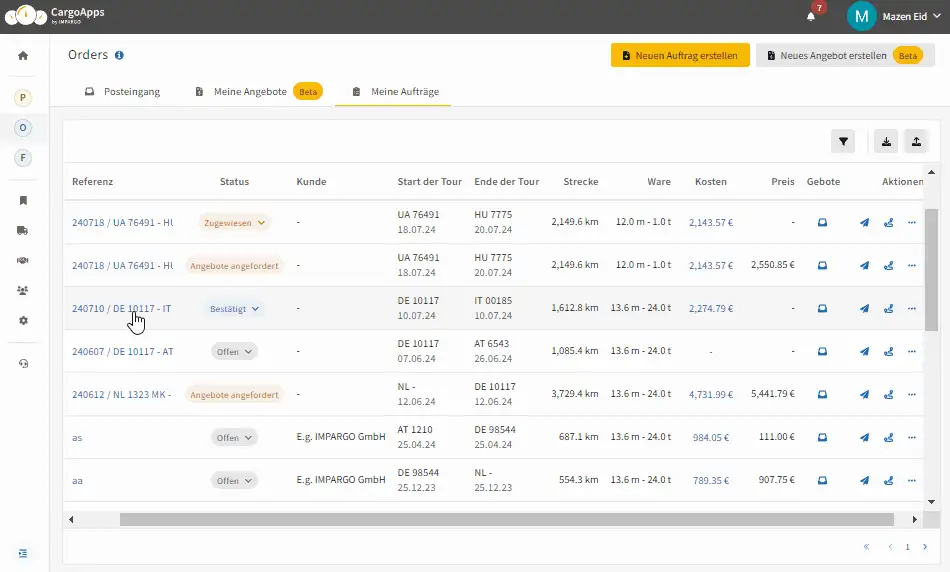Open the Offen status dropdown for 240607

point(234,352)
